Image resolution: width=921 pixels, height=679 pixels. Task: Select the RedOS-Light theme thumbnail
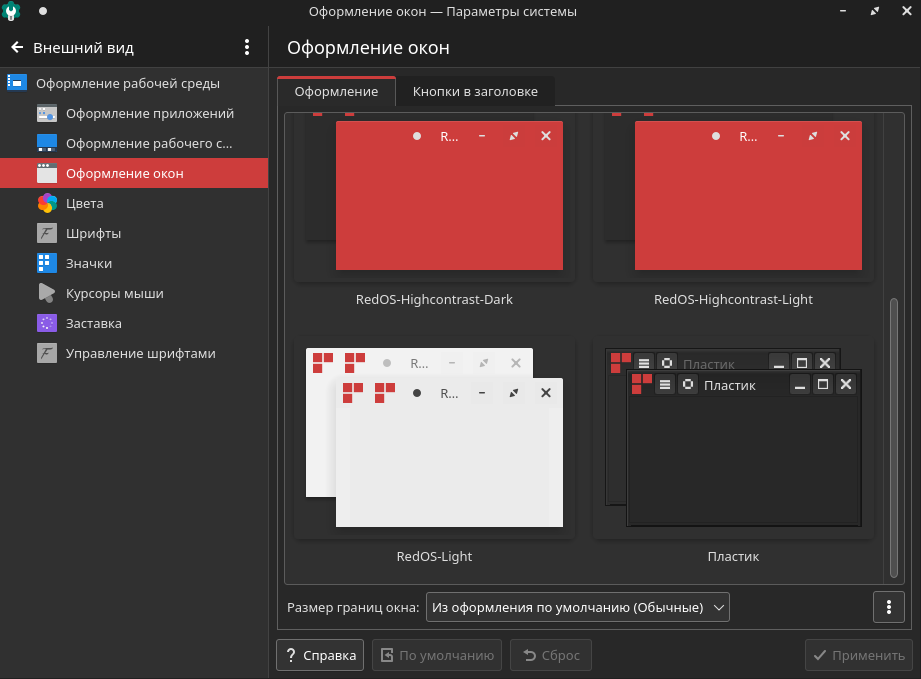coord(434,440)
